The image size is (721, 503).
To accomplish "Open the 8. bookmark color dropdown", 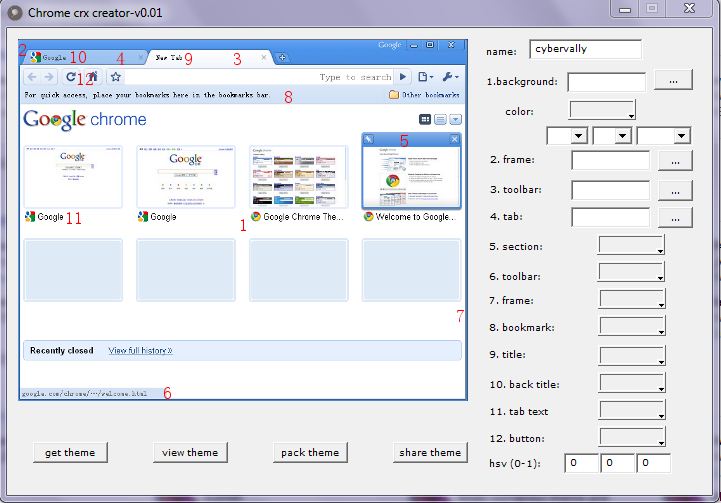I will click(632, 326).
